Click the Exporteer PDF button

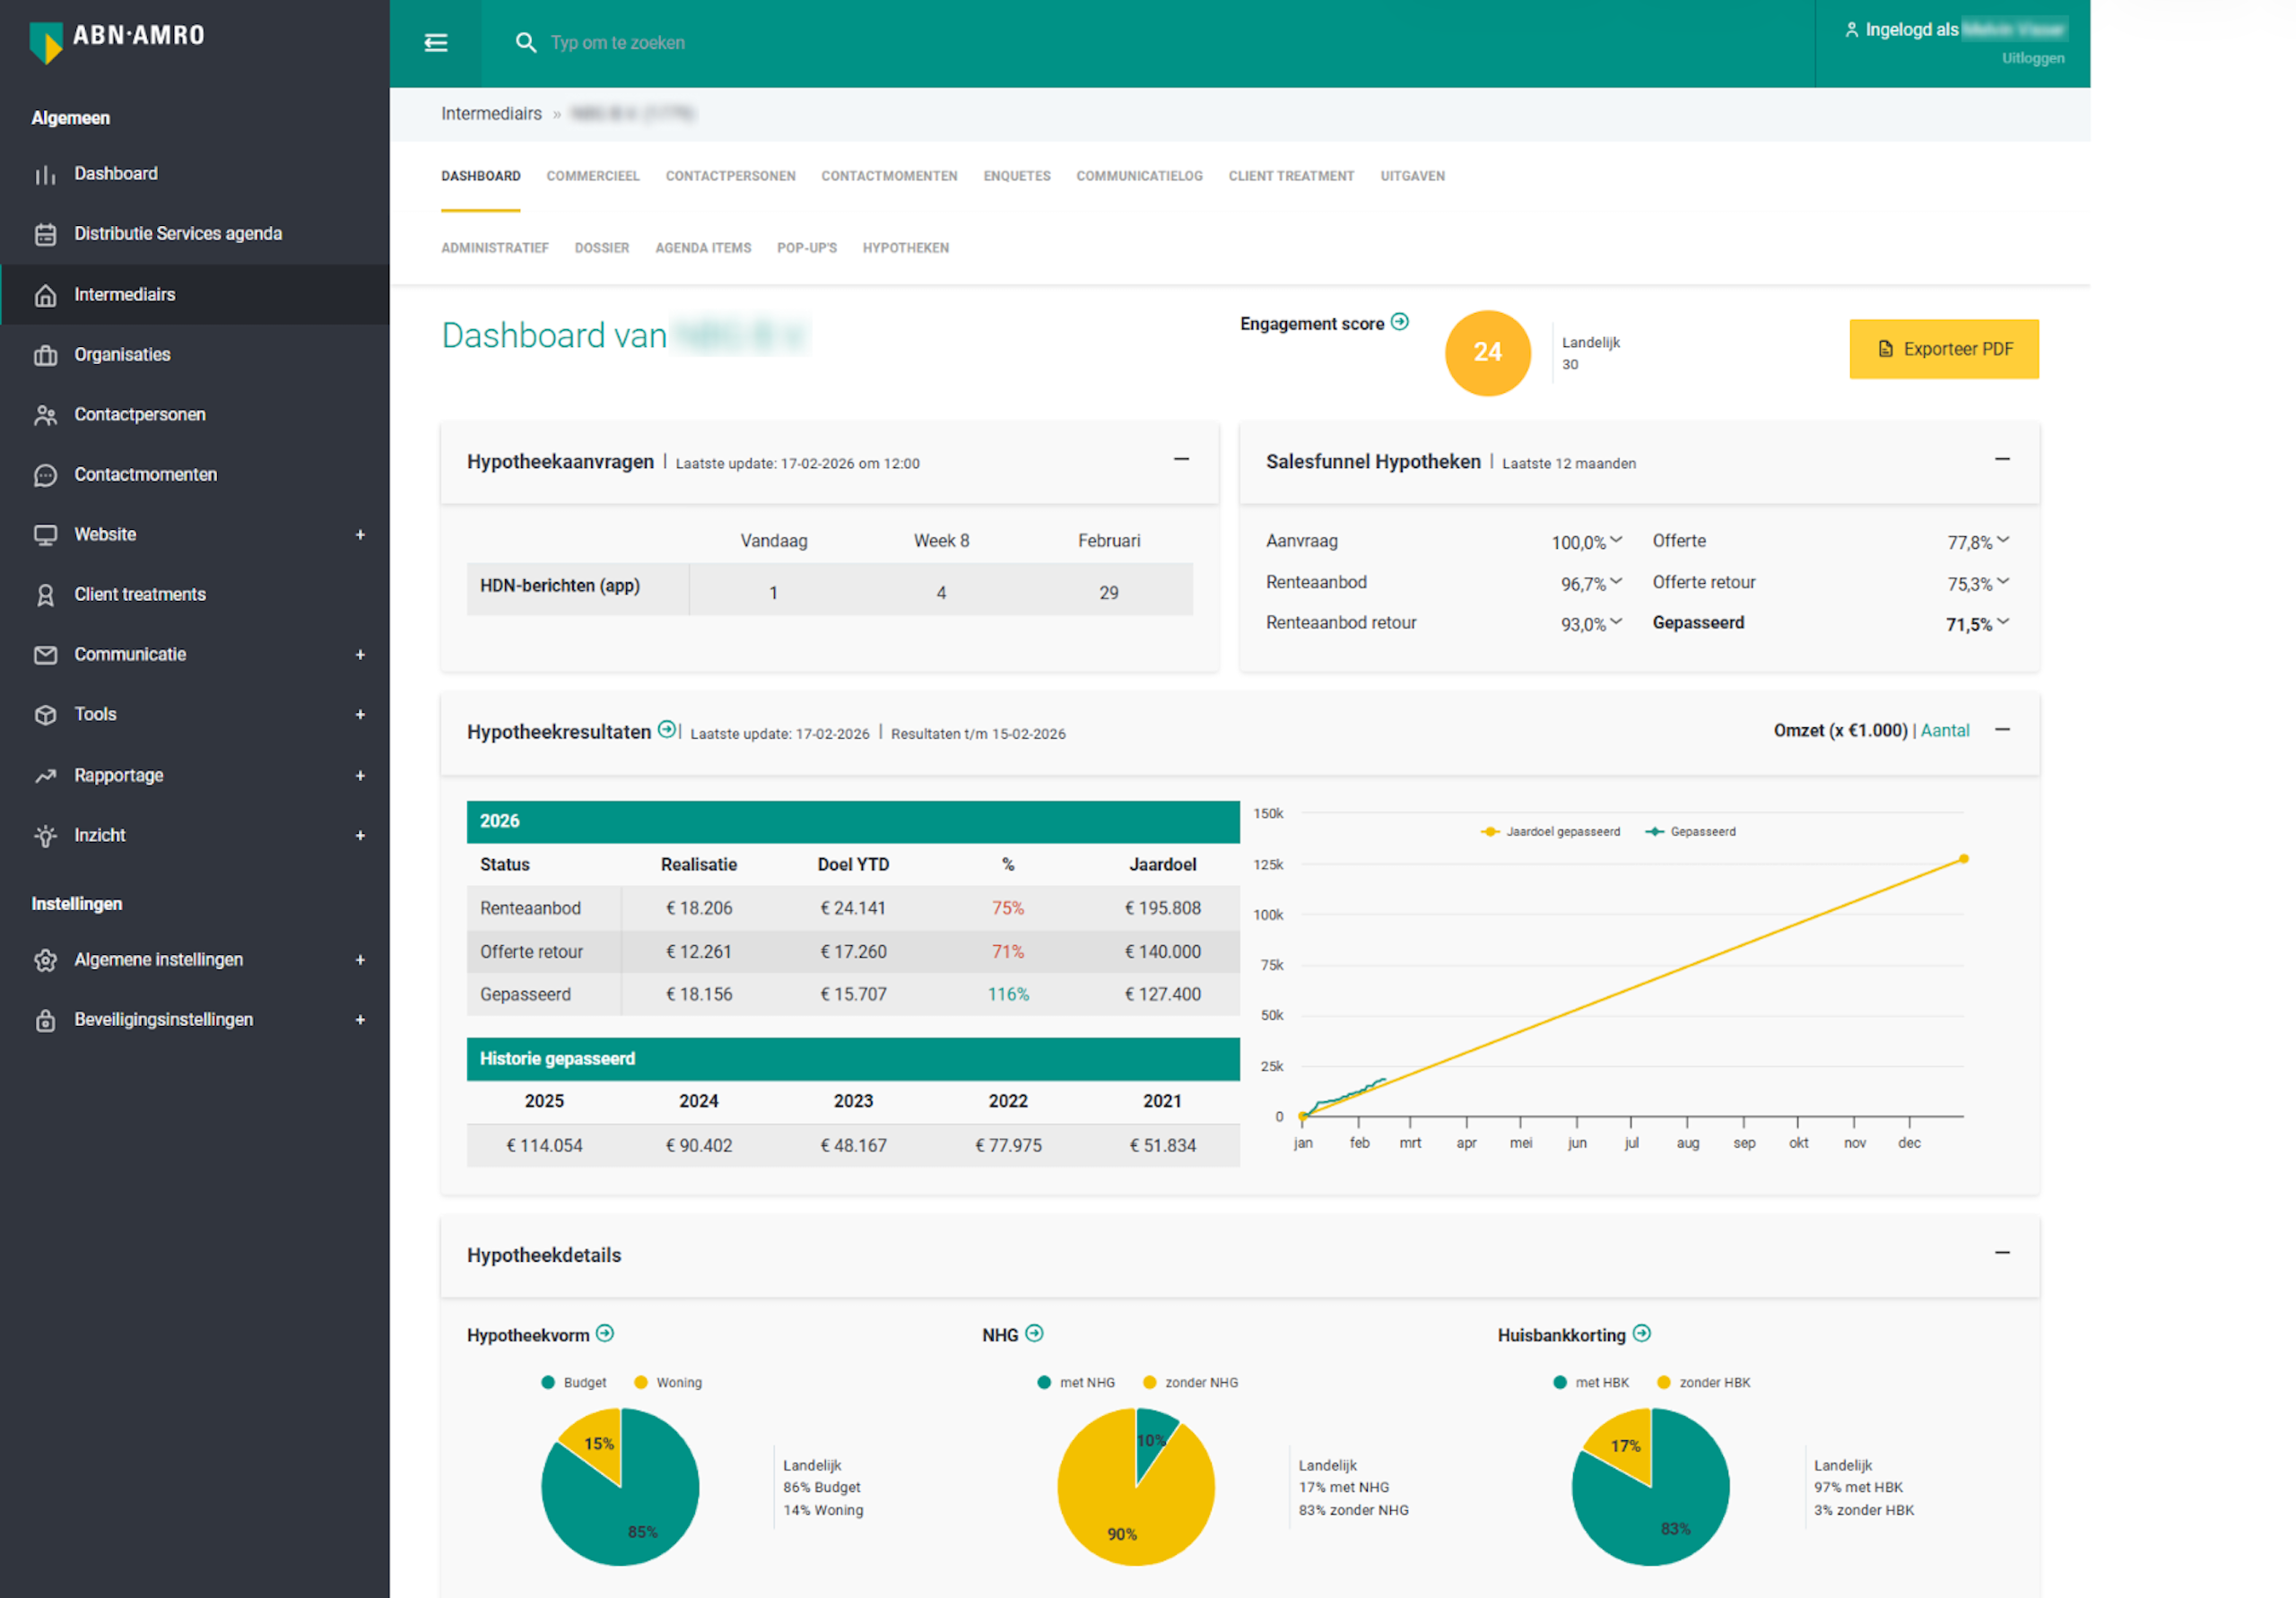click(x=1943, y=349)
